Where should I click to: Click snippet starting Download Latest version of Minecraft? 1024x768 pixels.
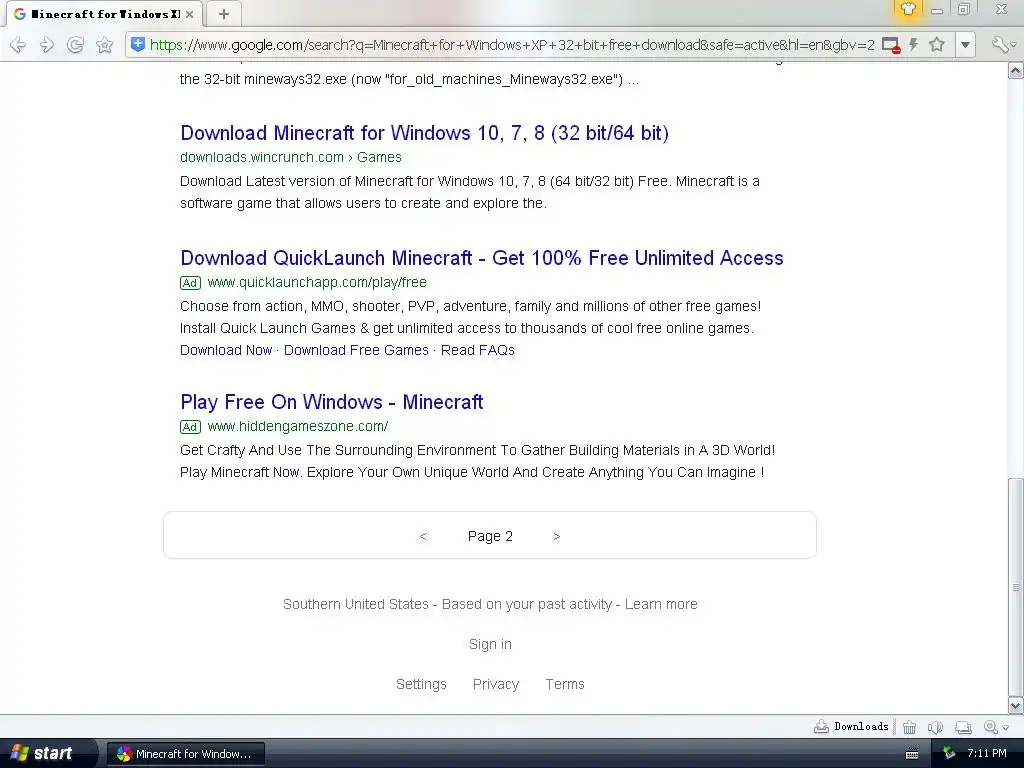pos(470,192)
